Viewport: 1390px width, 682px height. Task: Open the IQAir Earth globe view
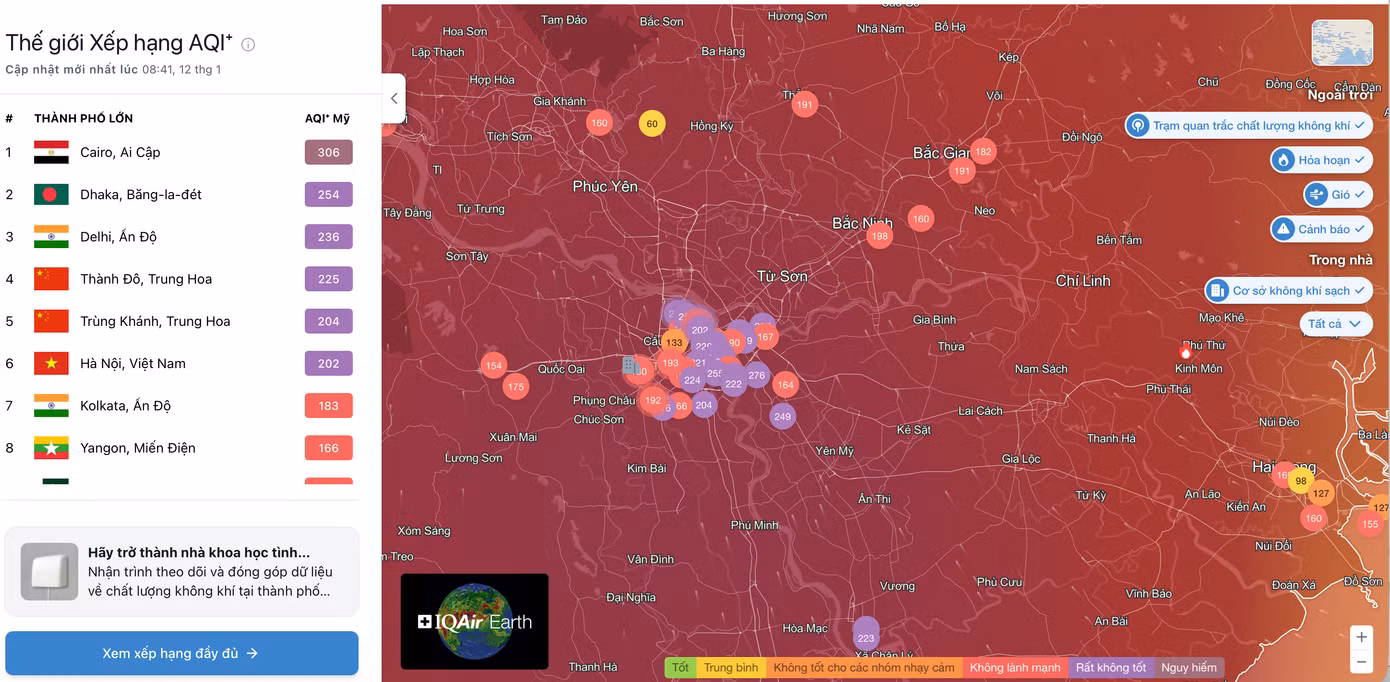coord(474,621)
